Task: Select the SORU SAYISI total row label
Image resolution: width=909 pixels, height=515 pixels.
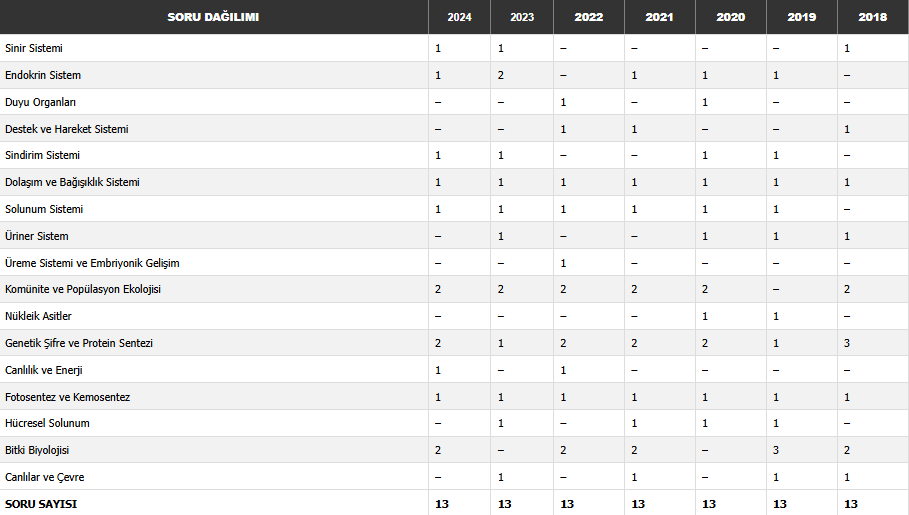Action: coord(41,504)
